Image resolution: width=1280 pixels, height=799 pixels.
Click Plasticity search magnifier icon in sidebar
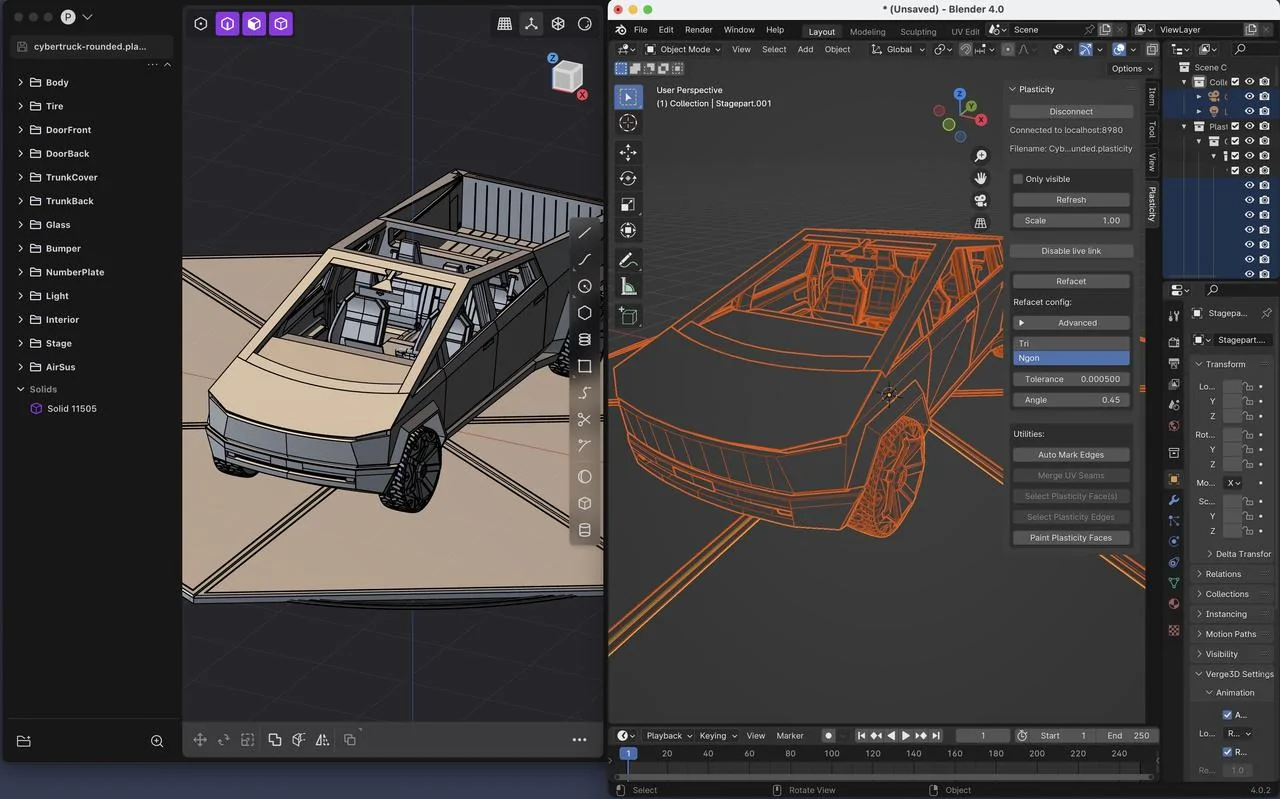(x=157, y=741)
